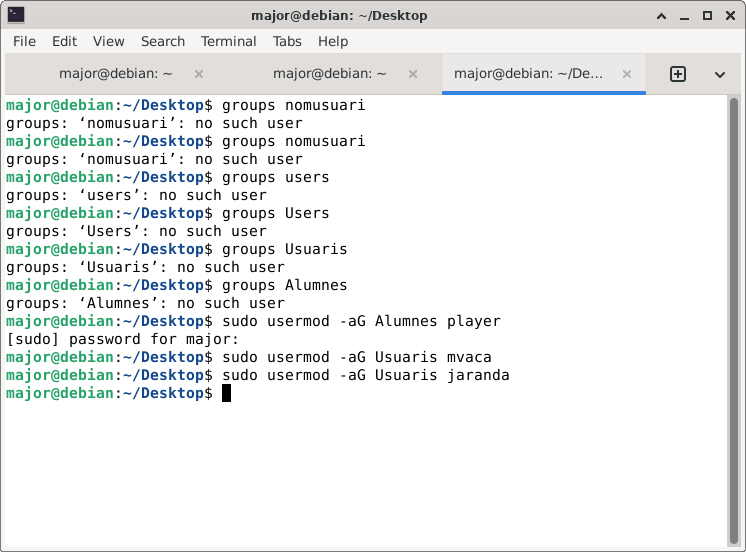Expand the tab list dropdown chevron

pyautogui.click(x=719, y=74)
